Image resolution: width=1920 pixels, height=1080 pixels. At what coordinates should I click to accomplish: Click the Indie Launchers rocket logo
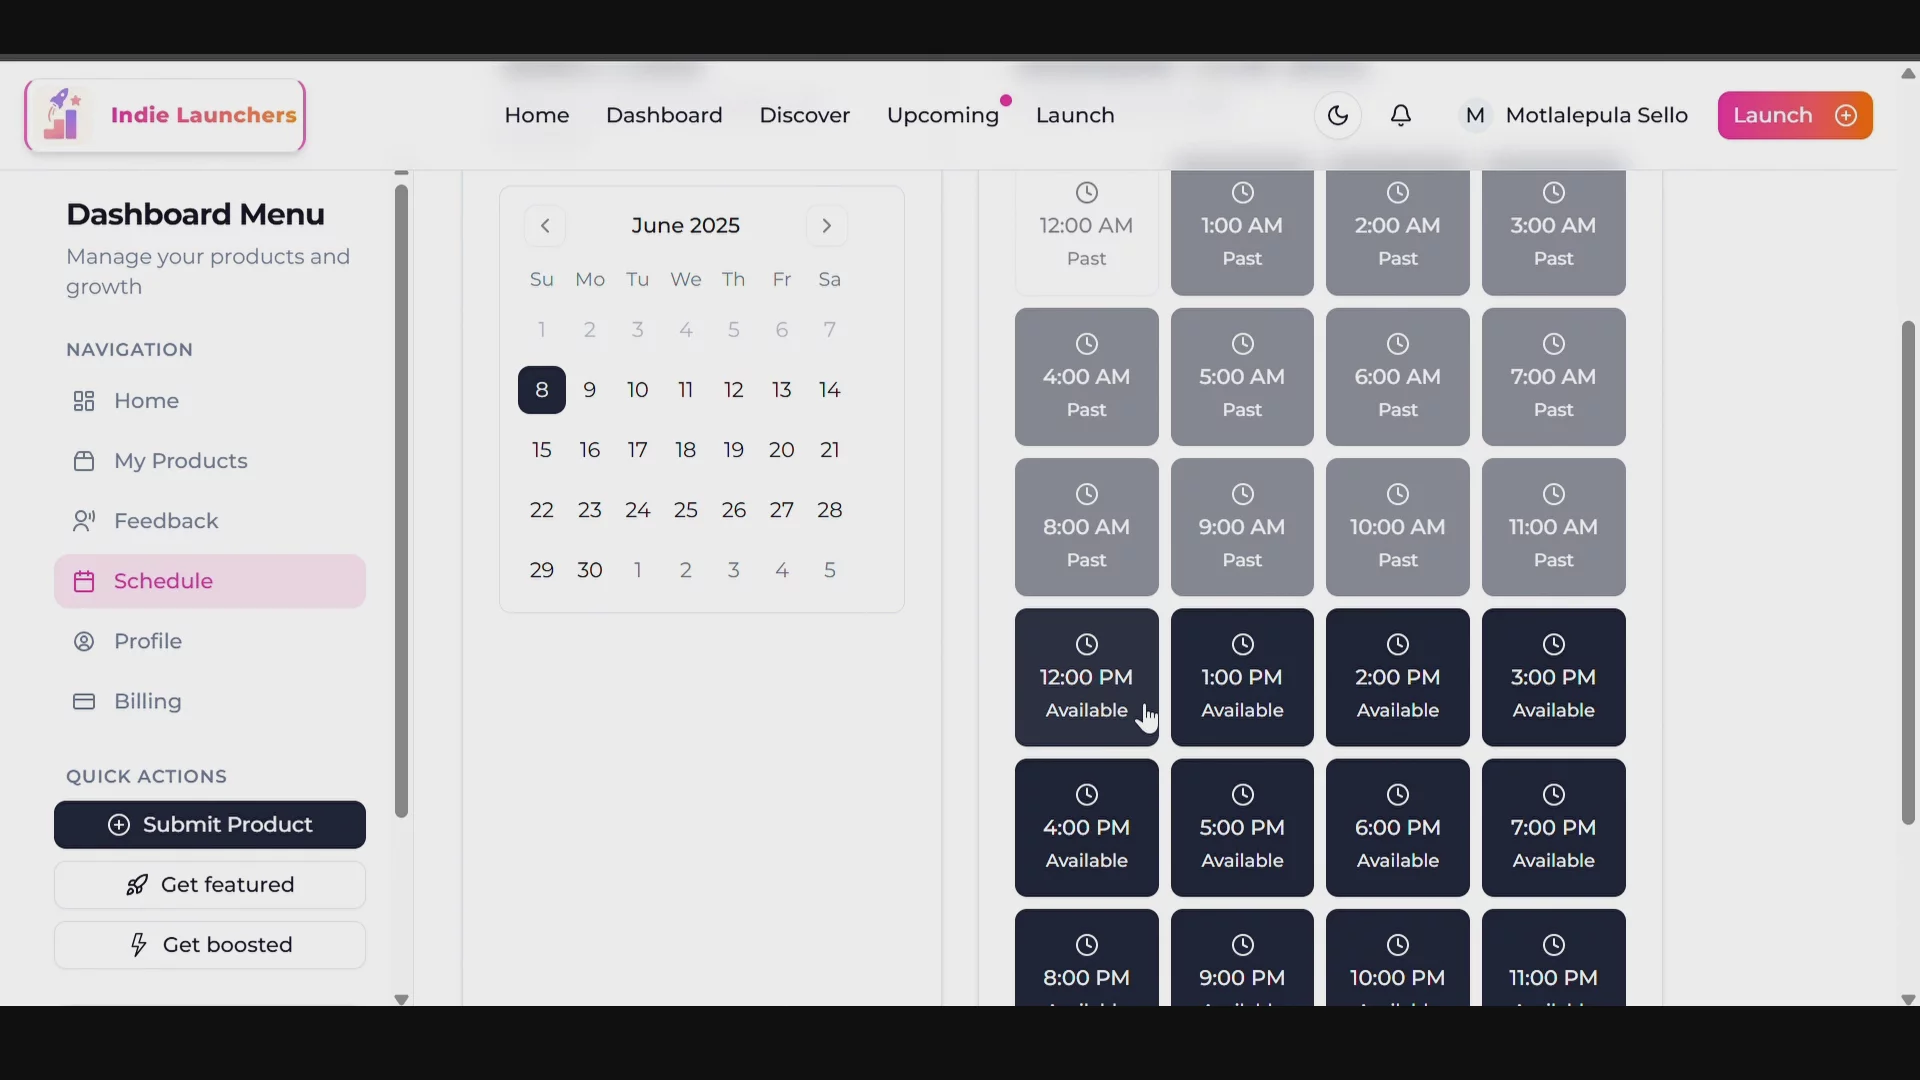coord(60,115)
